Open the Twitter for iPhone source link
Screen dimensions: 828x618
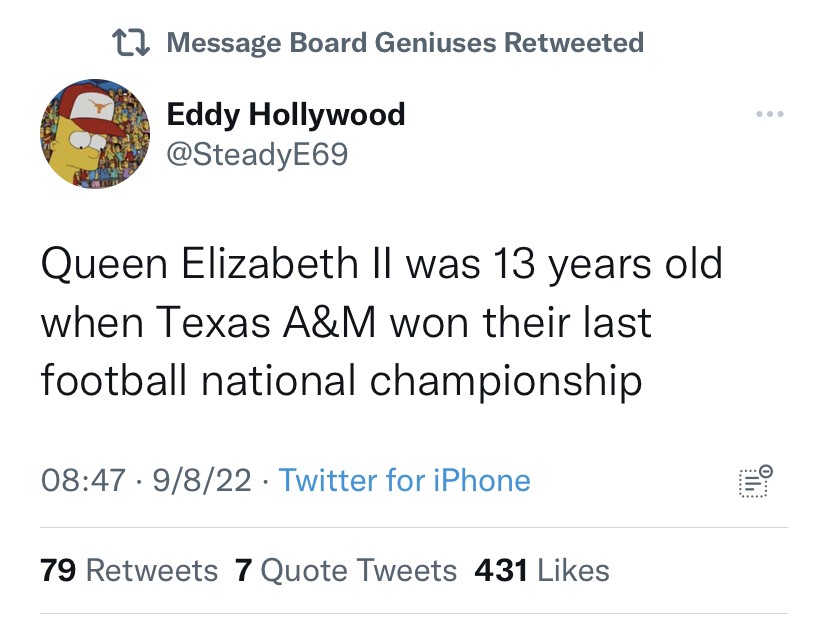404,481
